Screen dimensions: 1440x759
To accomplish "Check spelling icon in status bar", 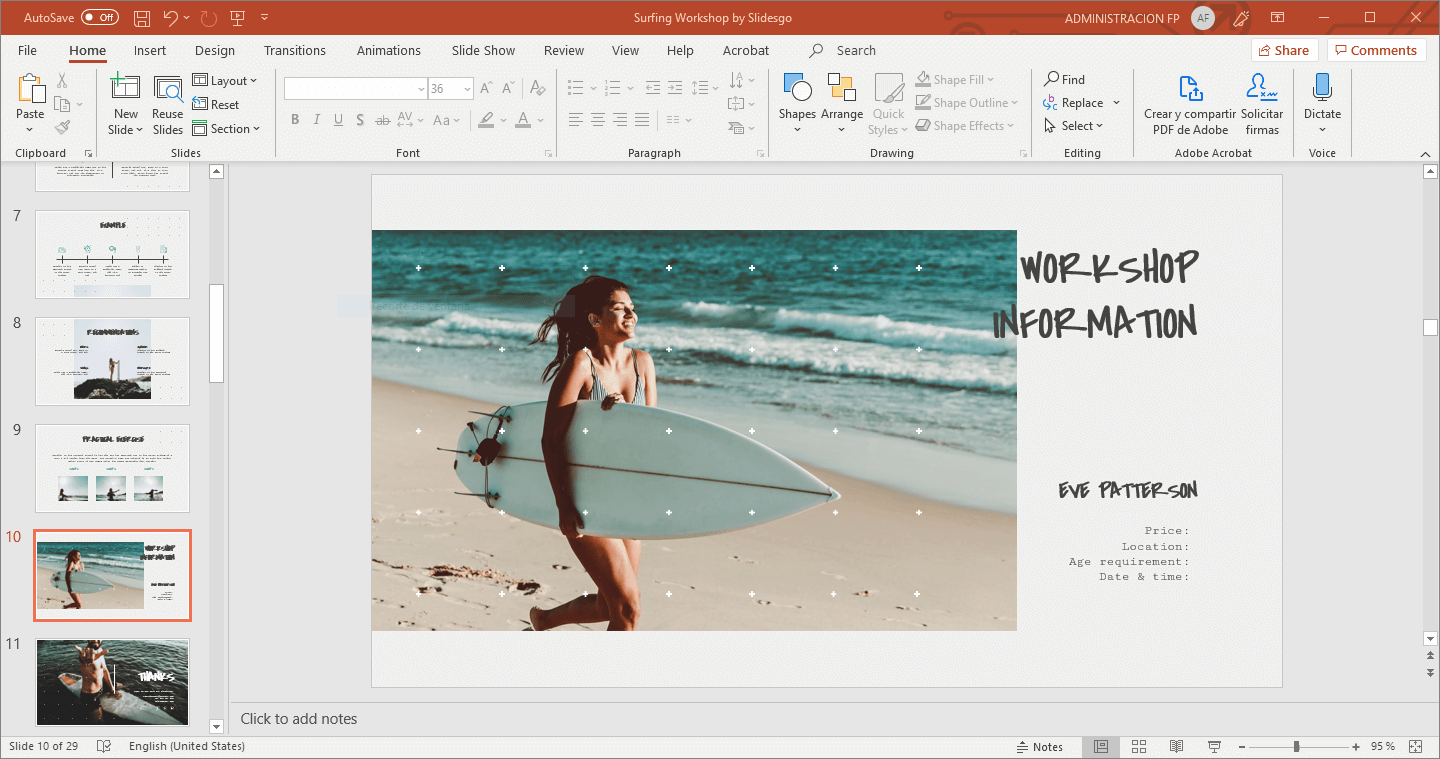I will tap(104, 747).
